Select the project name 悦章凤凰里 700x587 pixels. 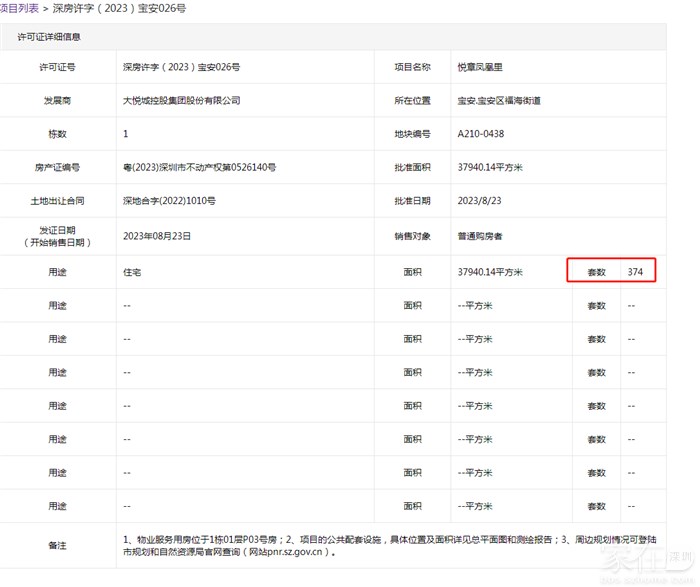coord(482,67)
